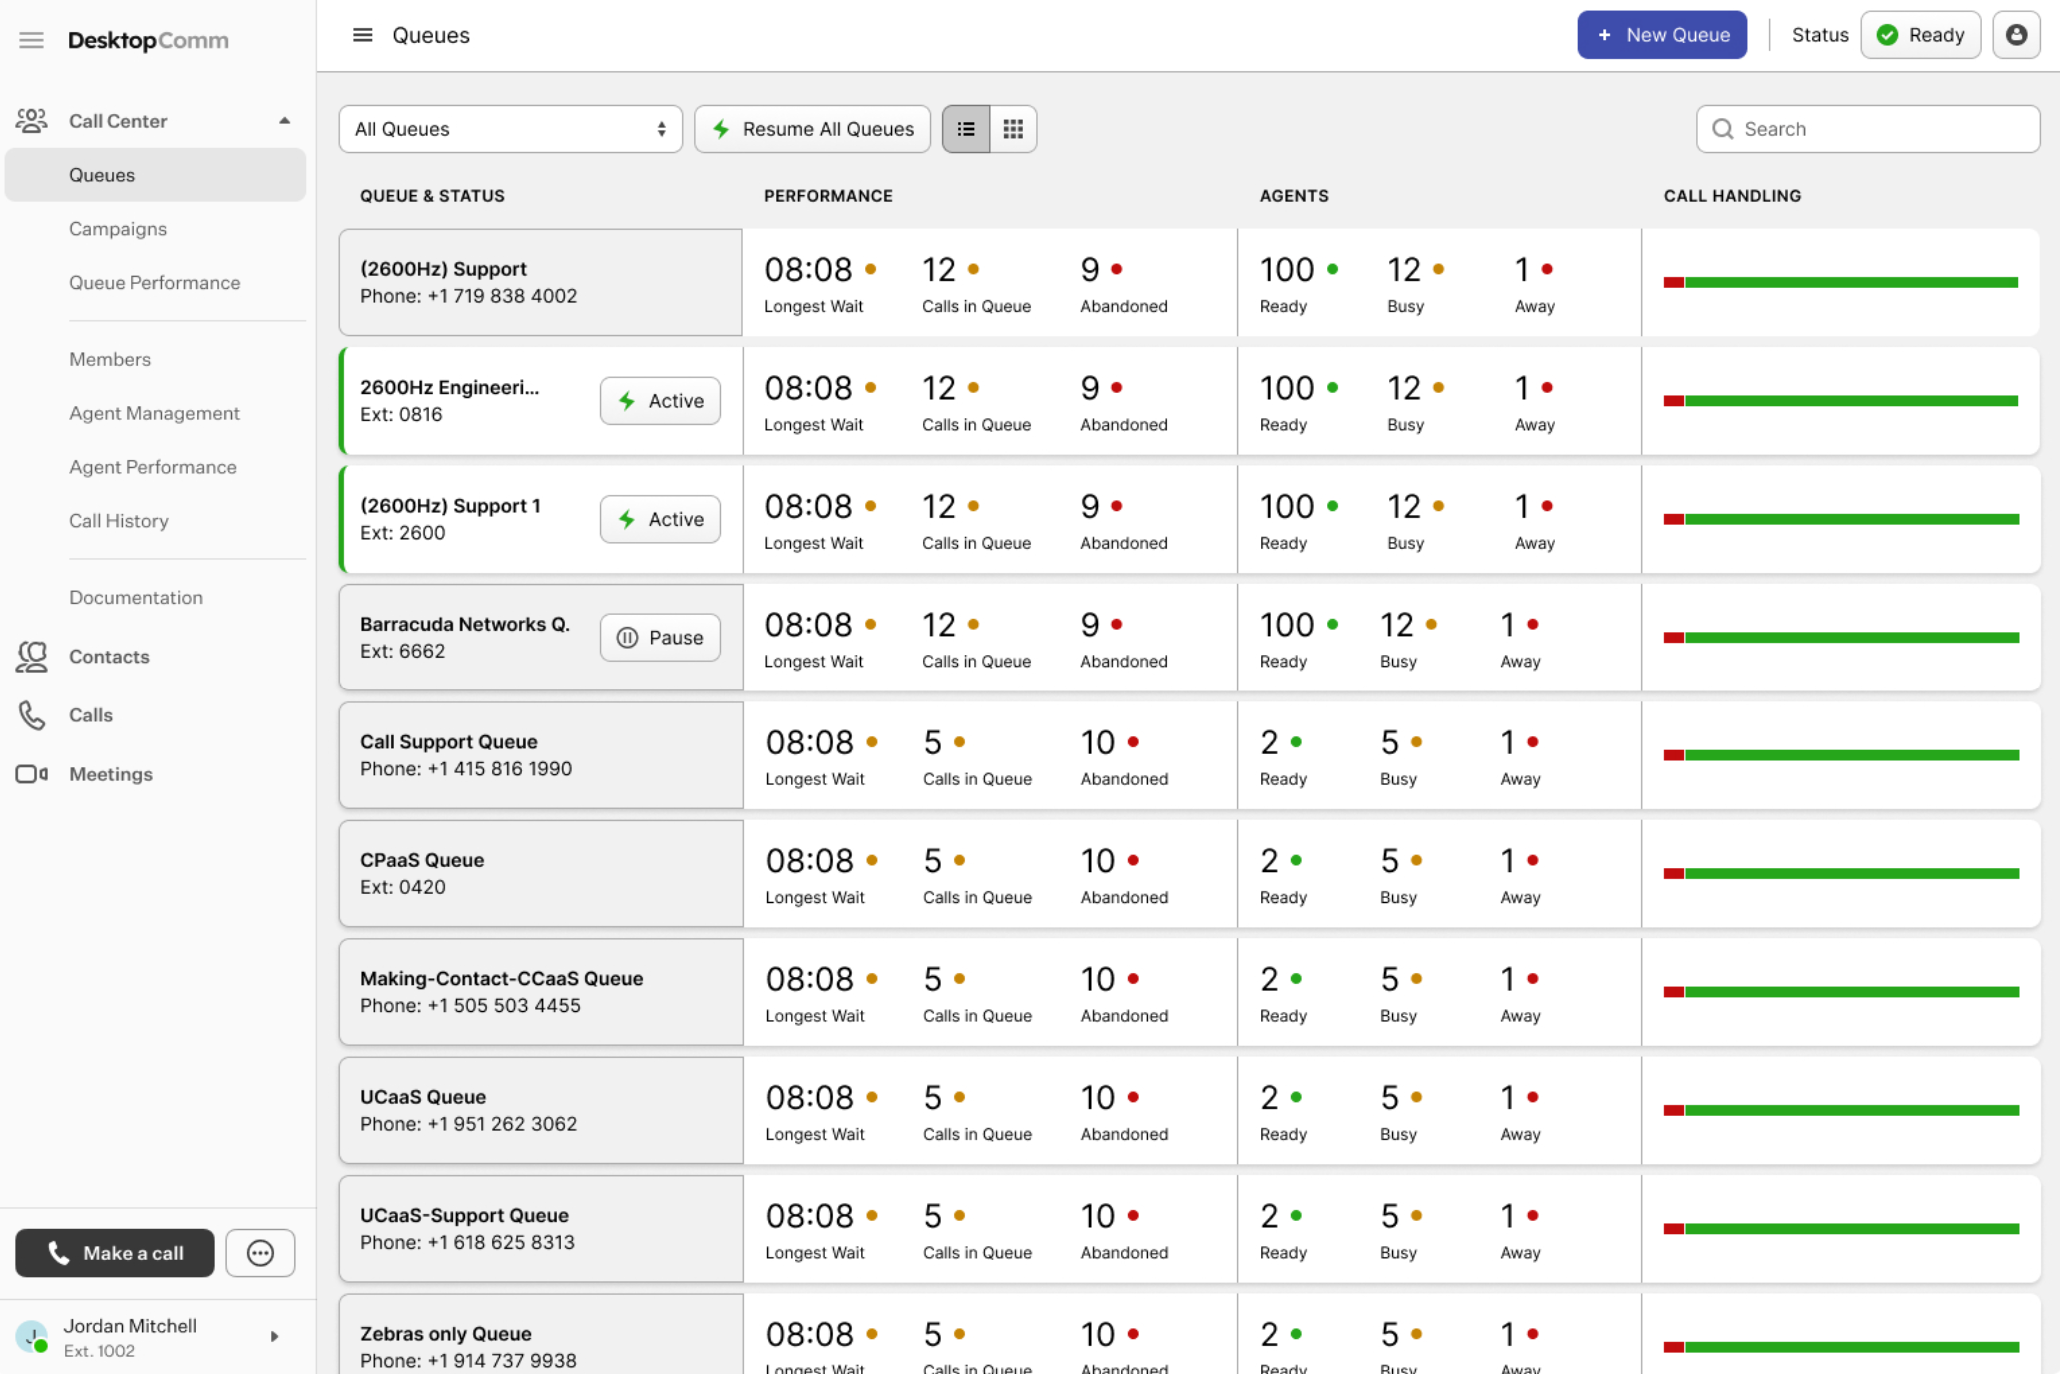Expand the Jordan Mitchell user menu arrow
The width and height of the screenshot is (2060, 1380).
pos(274,1337)
